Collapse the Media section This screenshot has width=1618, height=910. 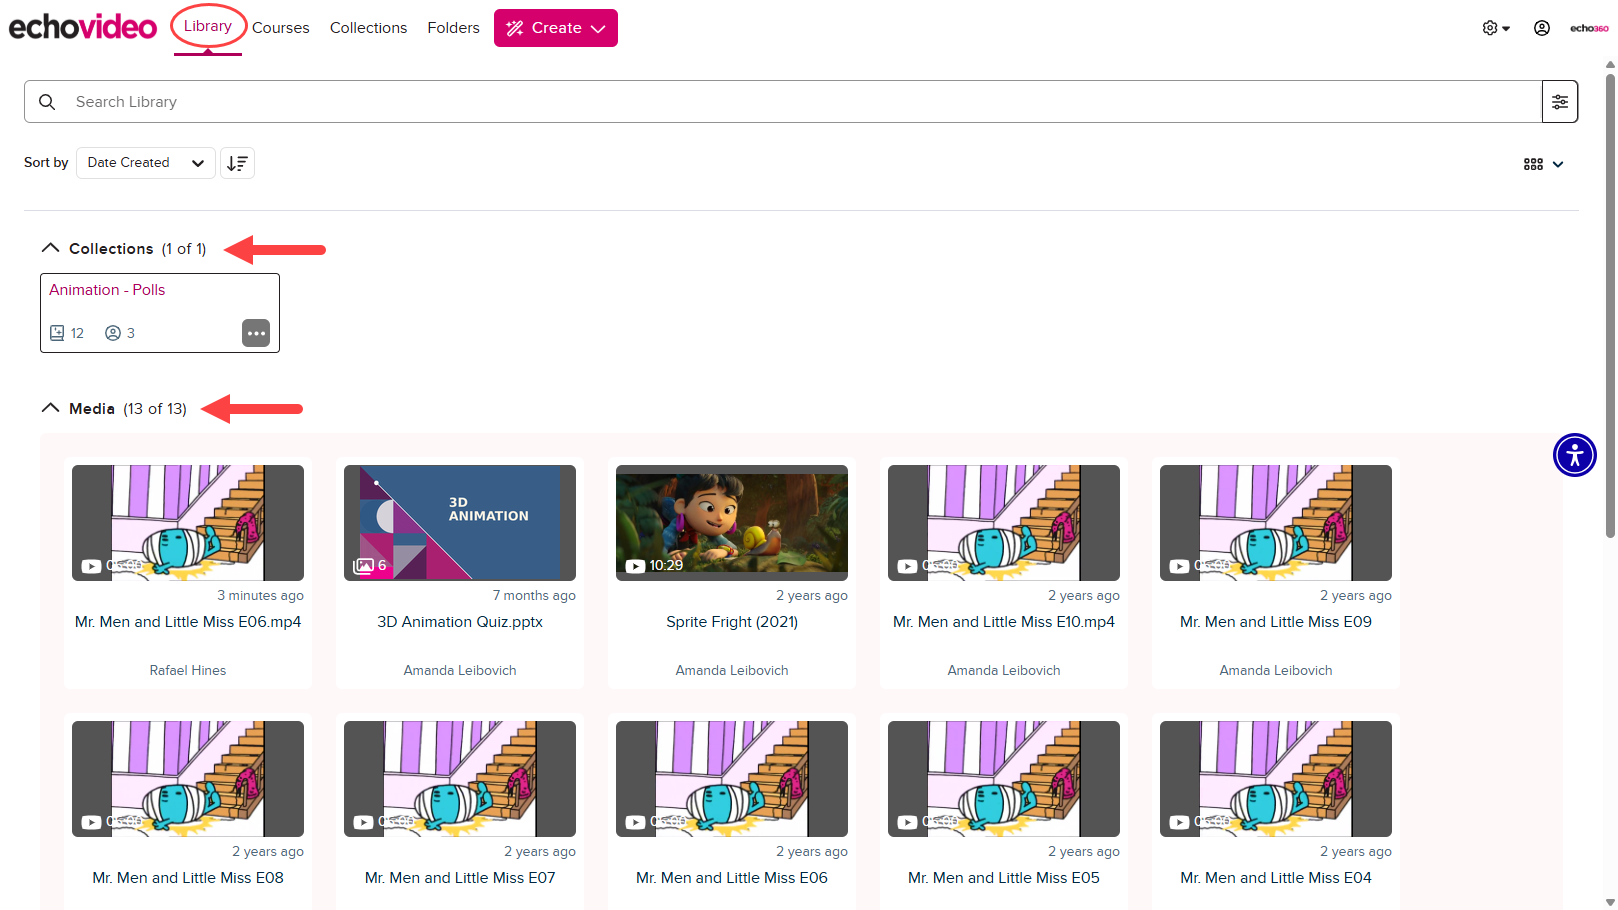point(50,408)
